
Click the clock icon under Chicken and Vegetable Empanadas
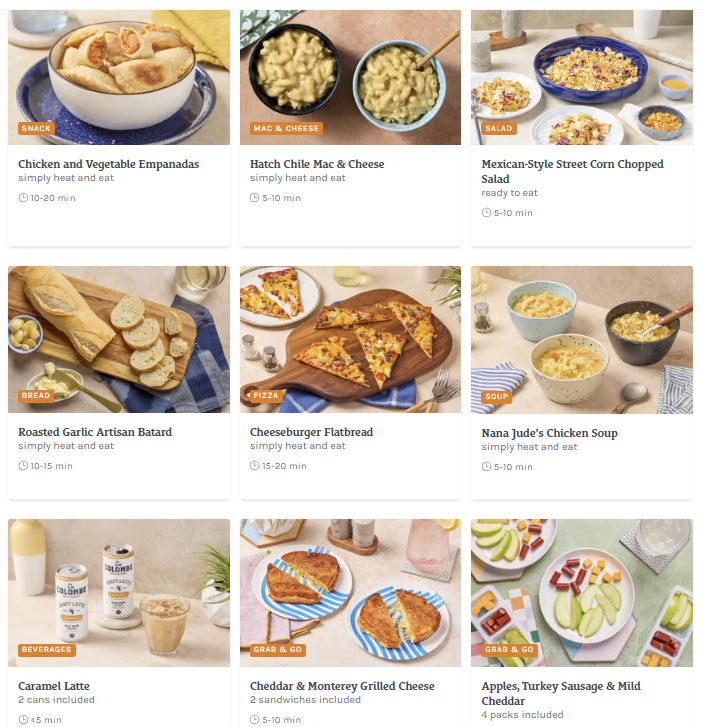pyautogui.click(x=23, y=198)
